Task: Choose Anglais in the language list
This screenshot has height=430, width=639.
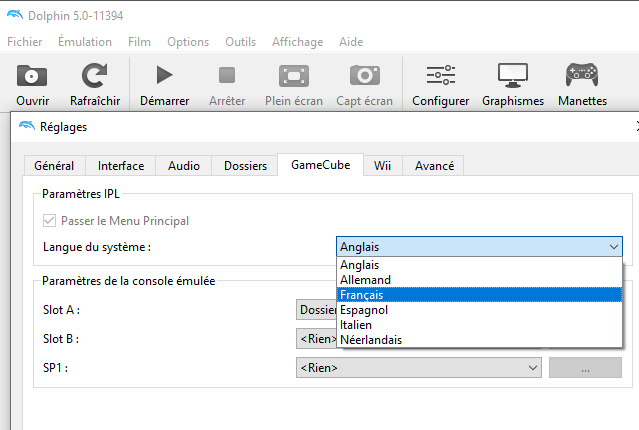Action: click(x=479, y=265)
